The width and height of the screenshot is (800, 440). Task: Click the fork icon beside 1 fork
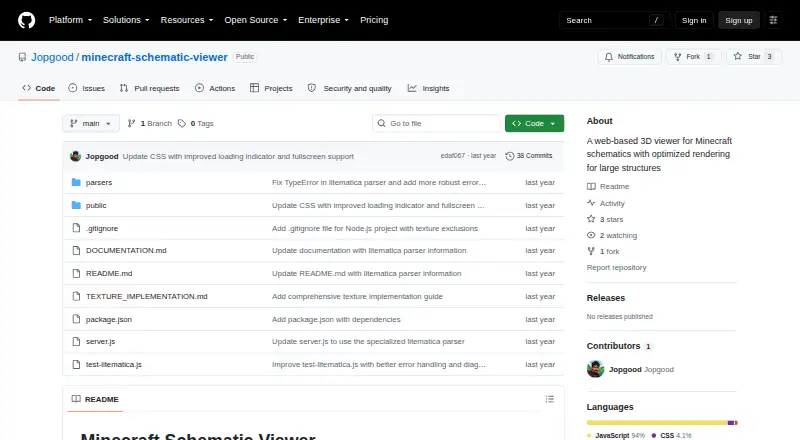point(591,251)
